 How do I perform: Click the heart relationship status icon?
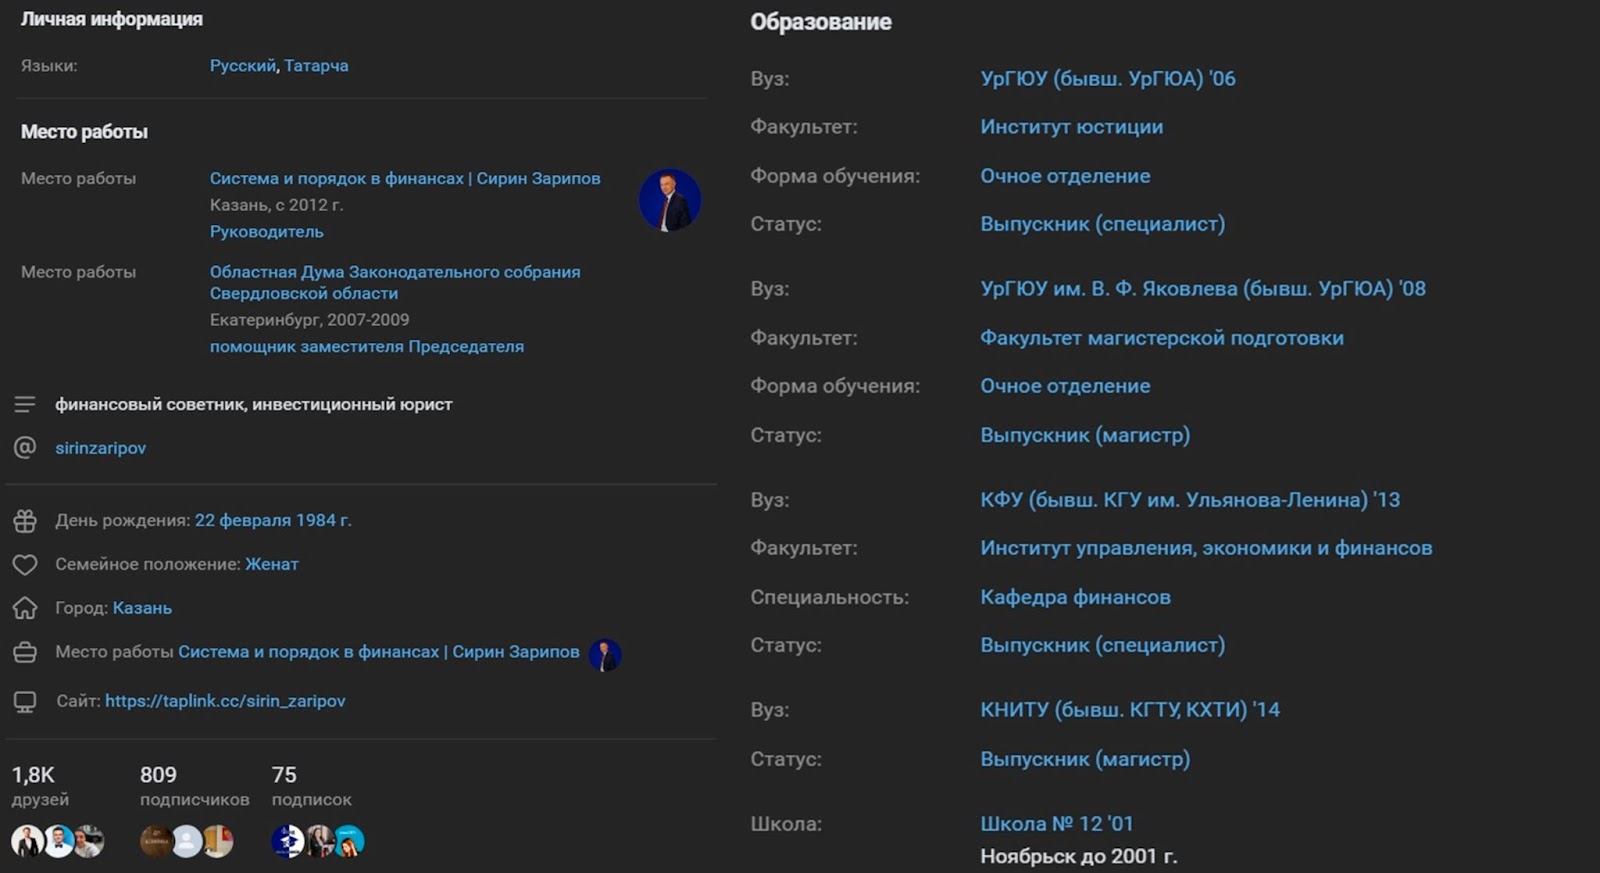point(25,565)
